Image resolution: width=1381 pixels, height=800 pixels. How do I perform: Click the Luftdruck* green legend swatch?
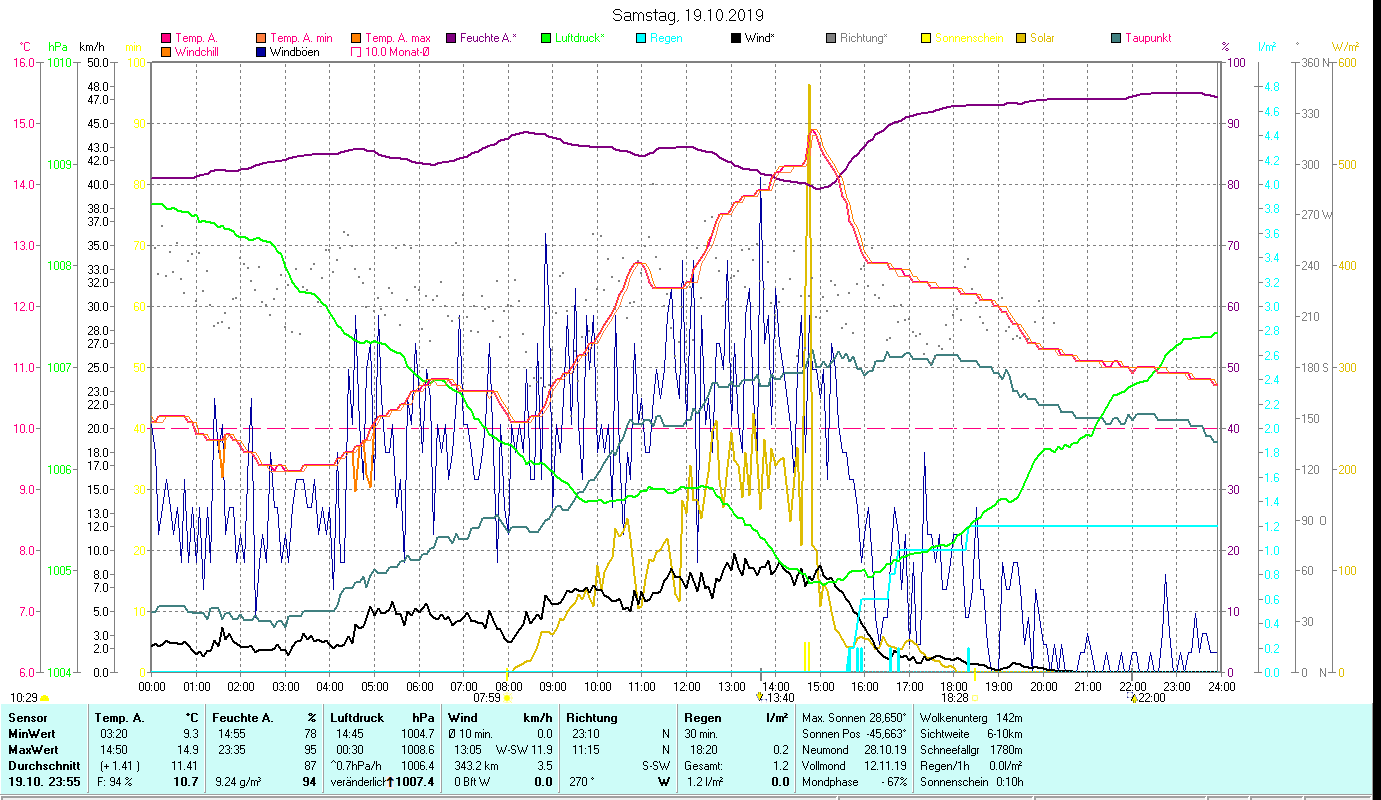[545, 39]
